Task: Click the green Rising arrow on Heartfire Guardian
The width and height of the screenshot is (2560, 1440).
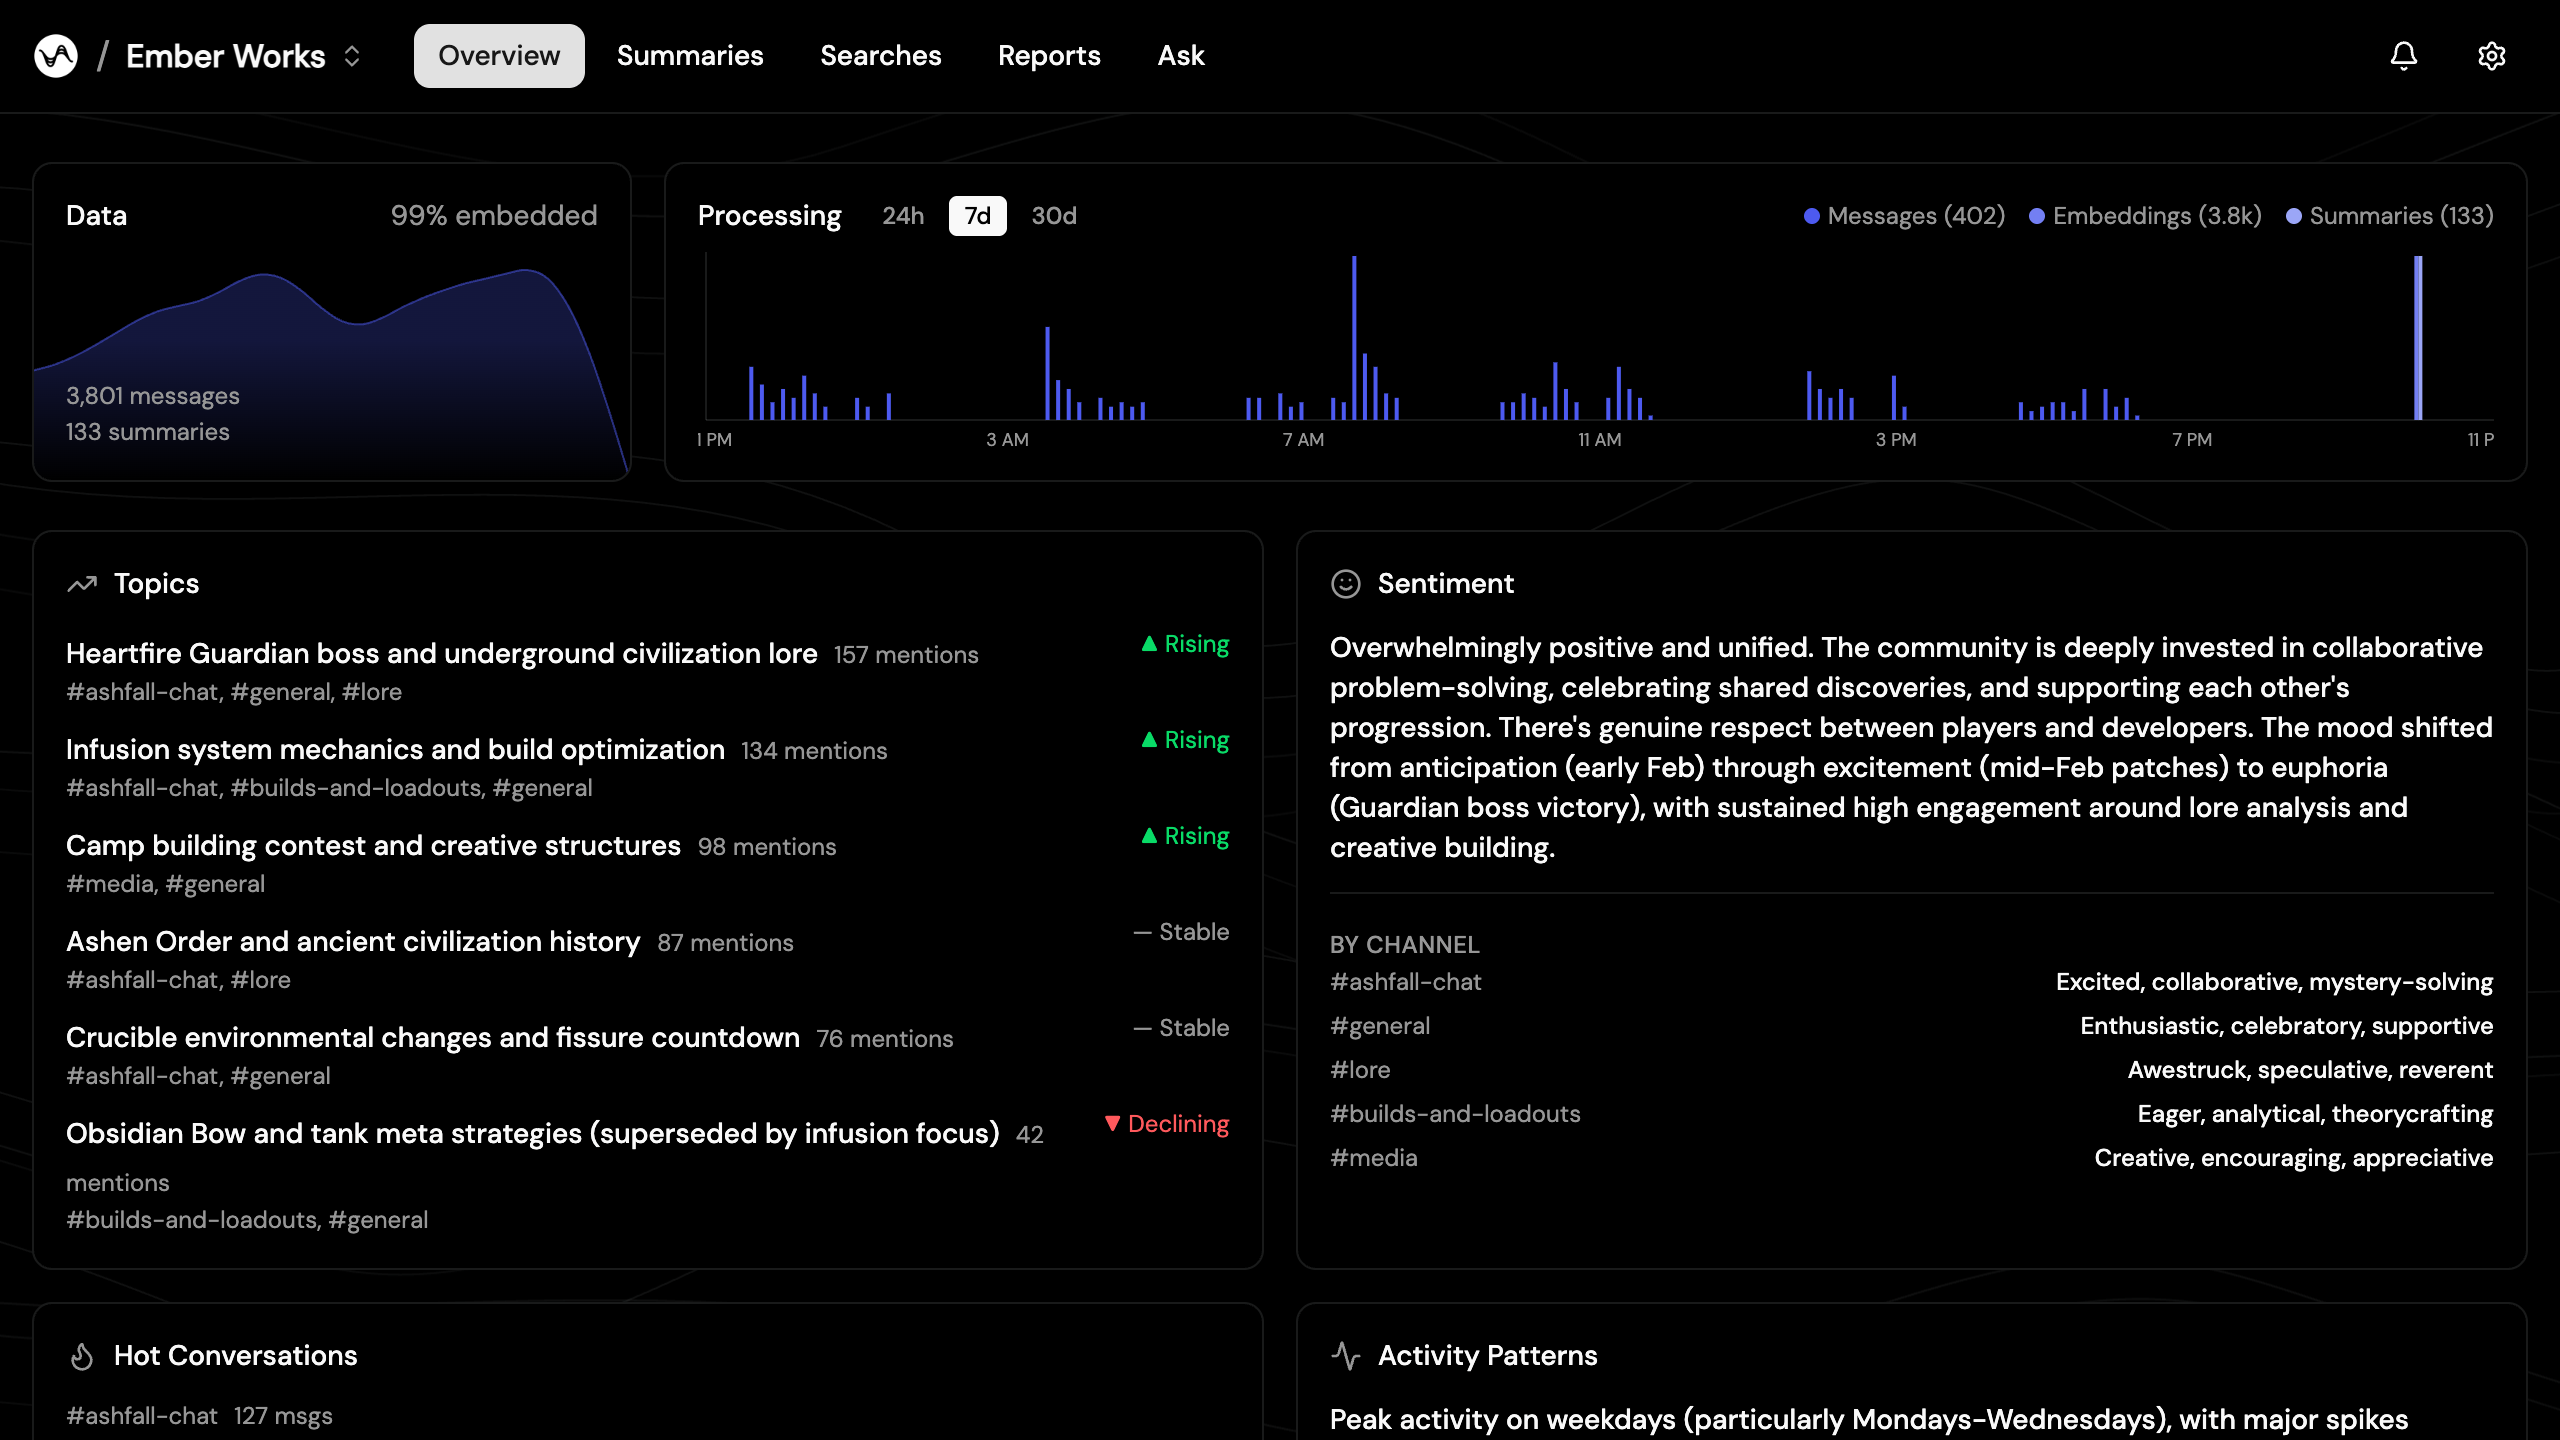Action: pos(1149,644)
